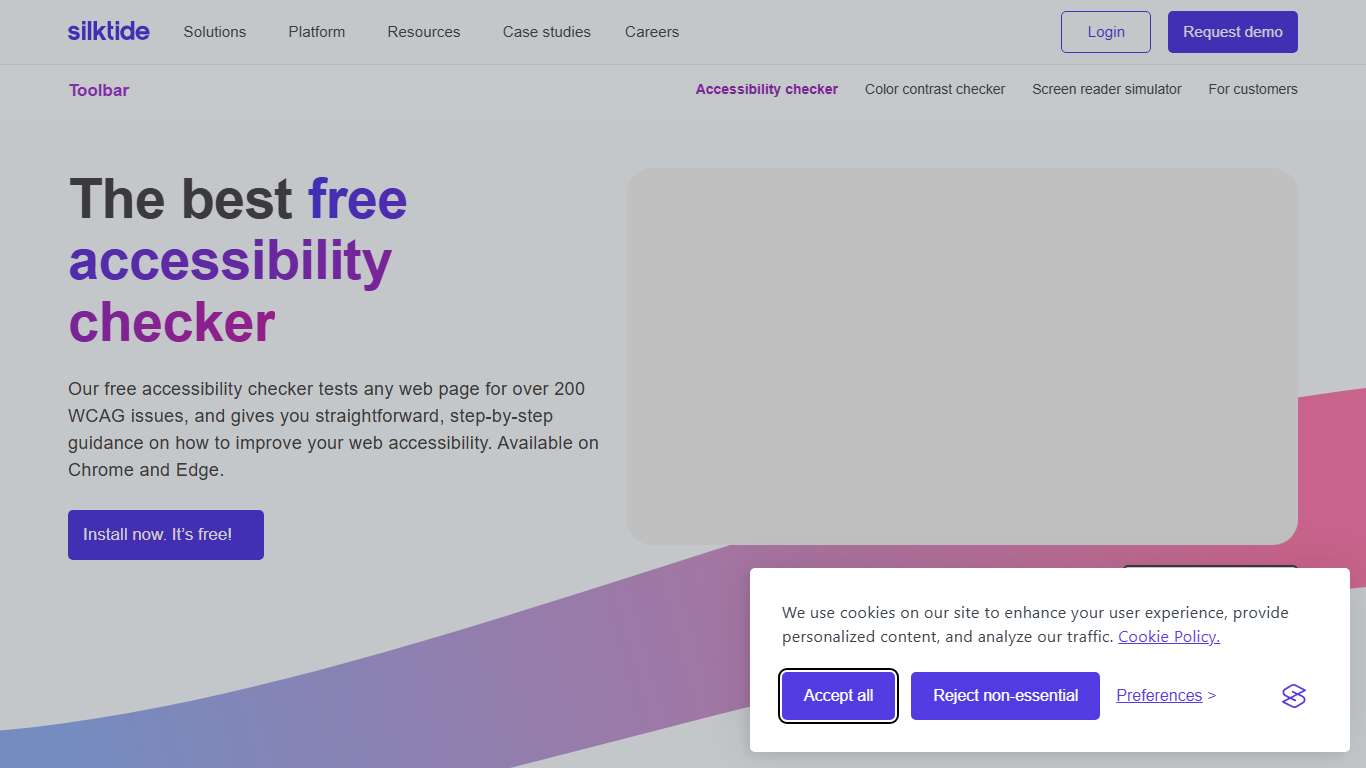1366x768 pixels.
Task: Open the Platform dropdown menu
Action: tap(316, 31)
